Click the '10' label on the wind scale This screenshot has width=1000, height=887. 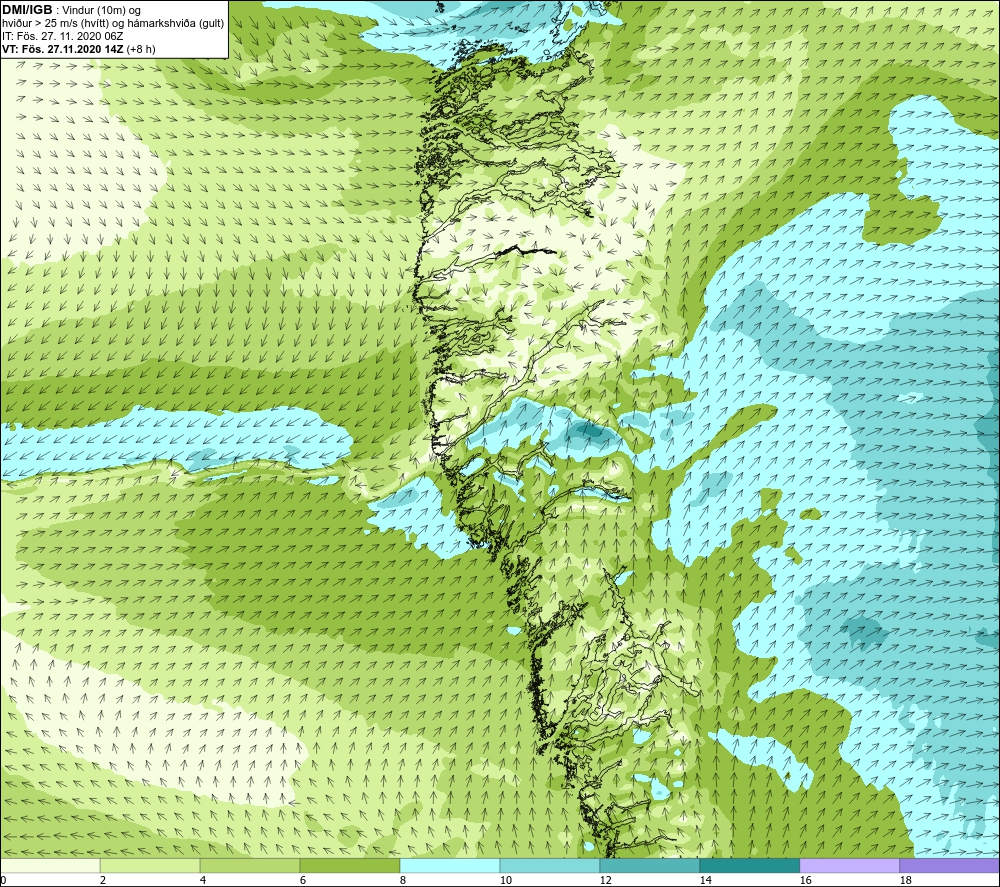coord(506,881)
